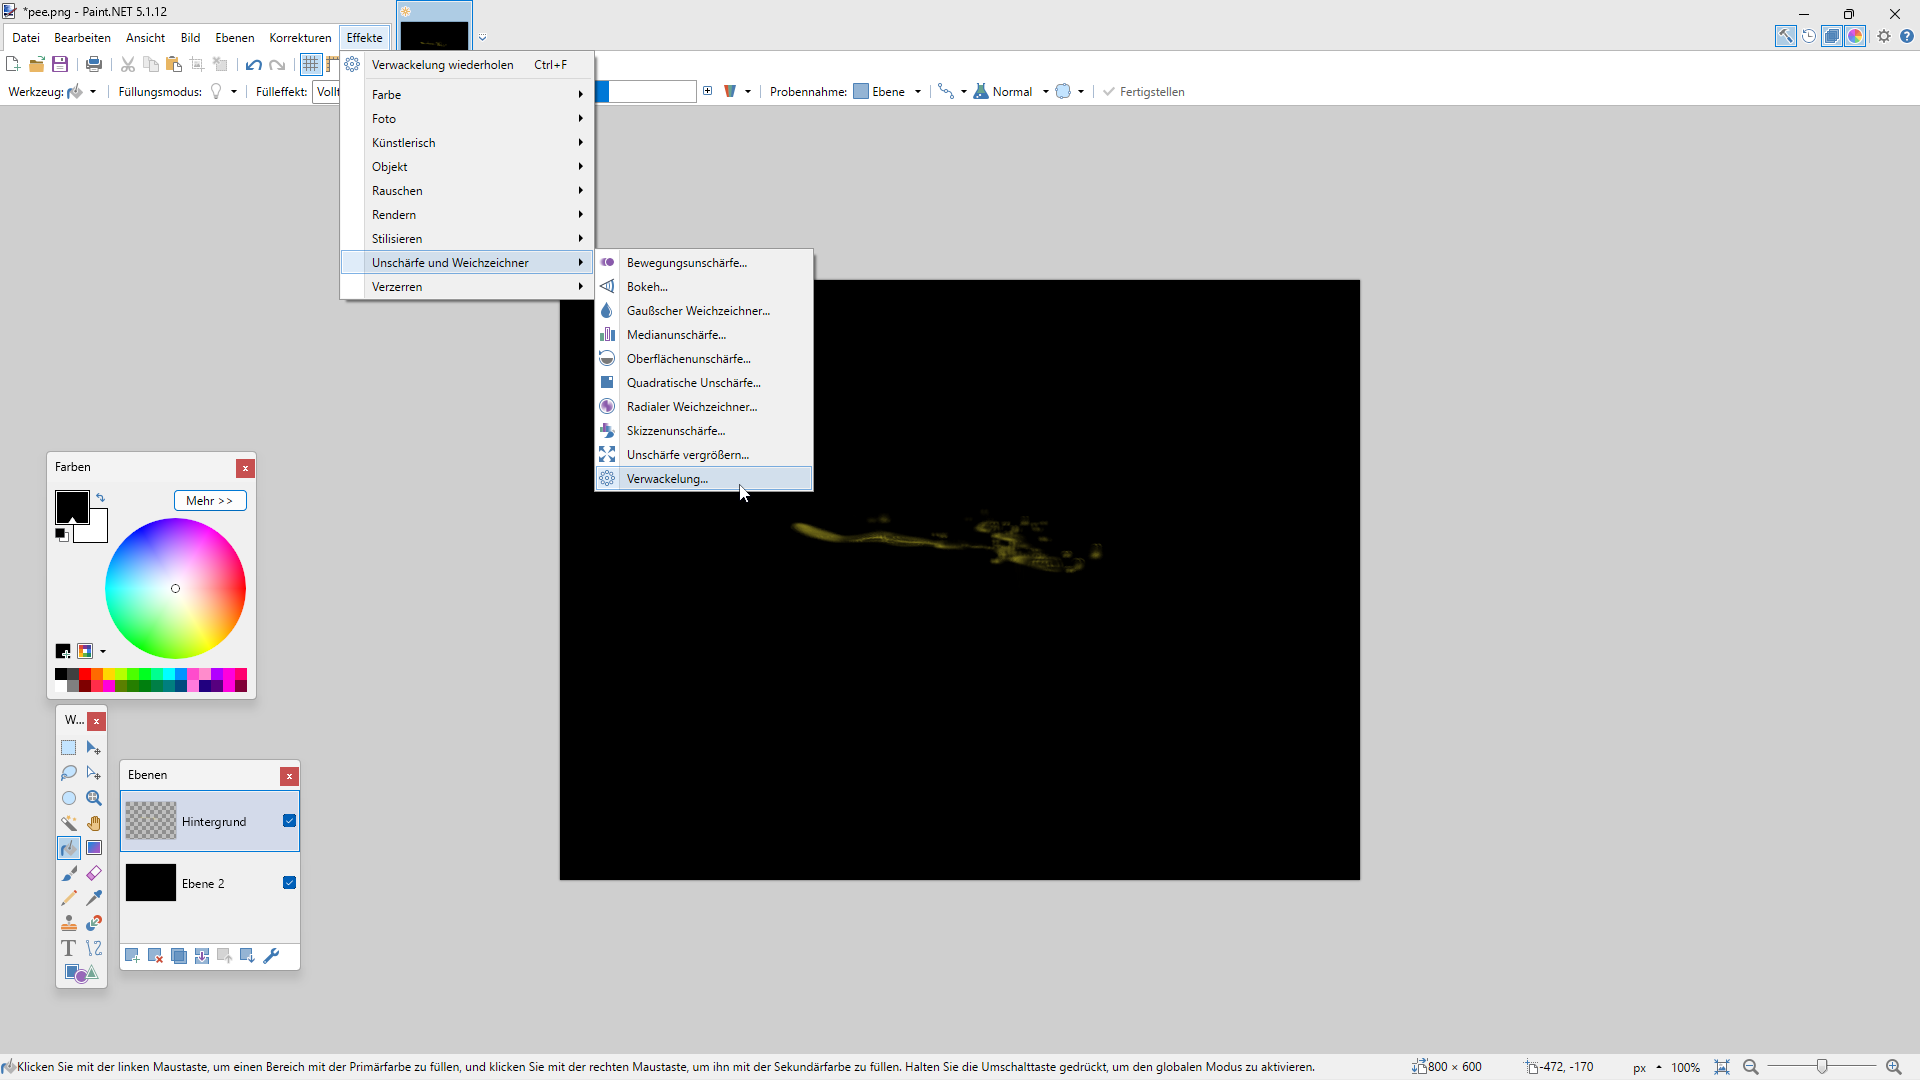Open the Normal blend mode dropdown
1920x1080 pixels.
point(1012,91)
